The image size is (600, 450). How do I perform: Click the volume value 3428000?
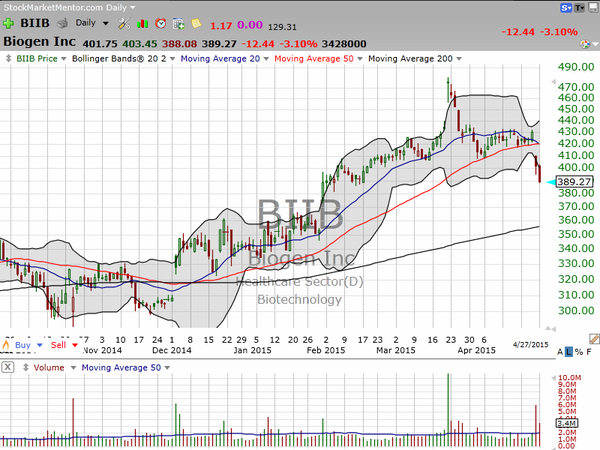[x=344, y=44]
